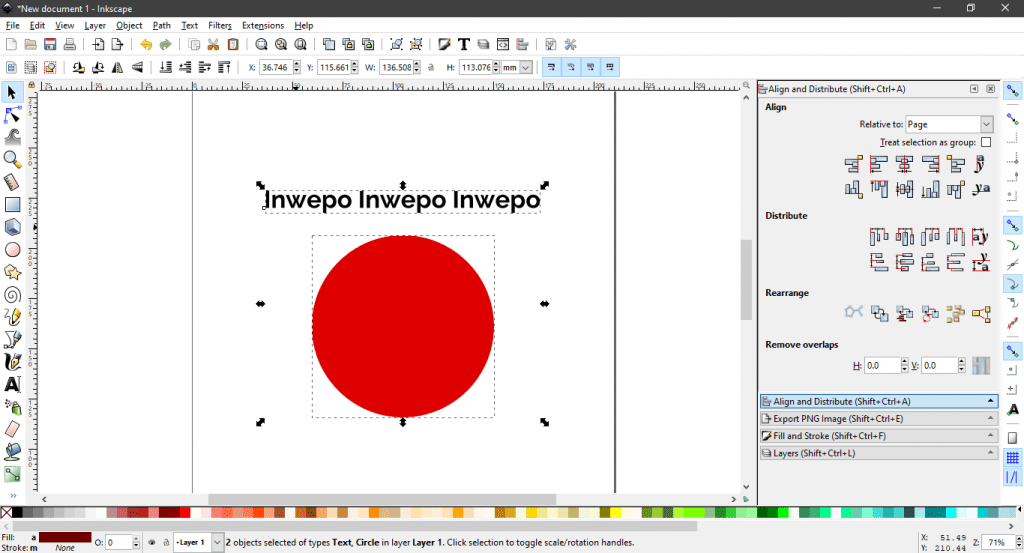Select the Zoom magnifier tool

pos(13,159)
